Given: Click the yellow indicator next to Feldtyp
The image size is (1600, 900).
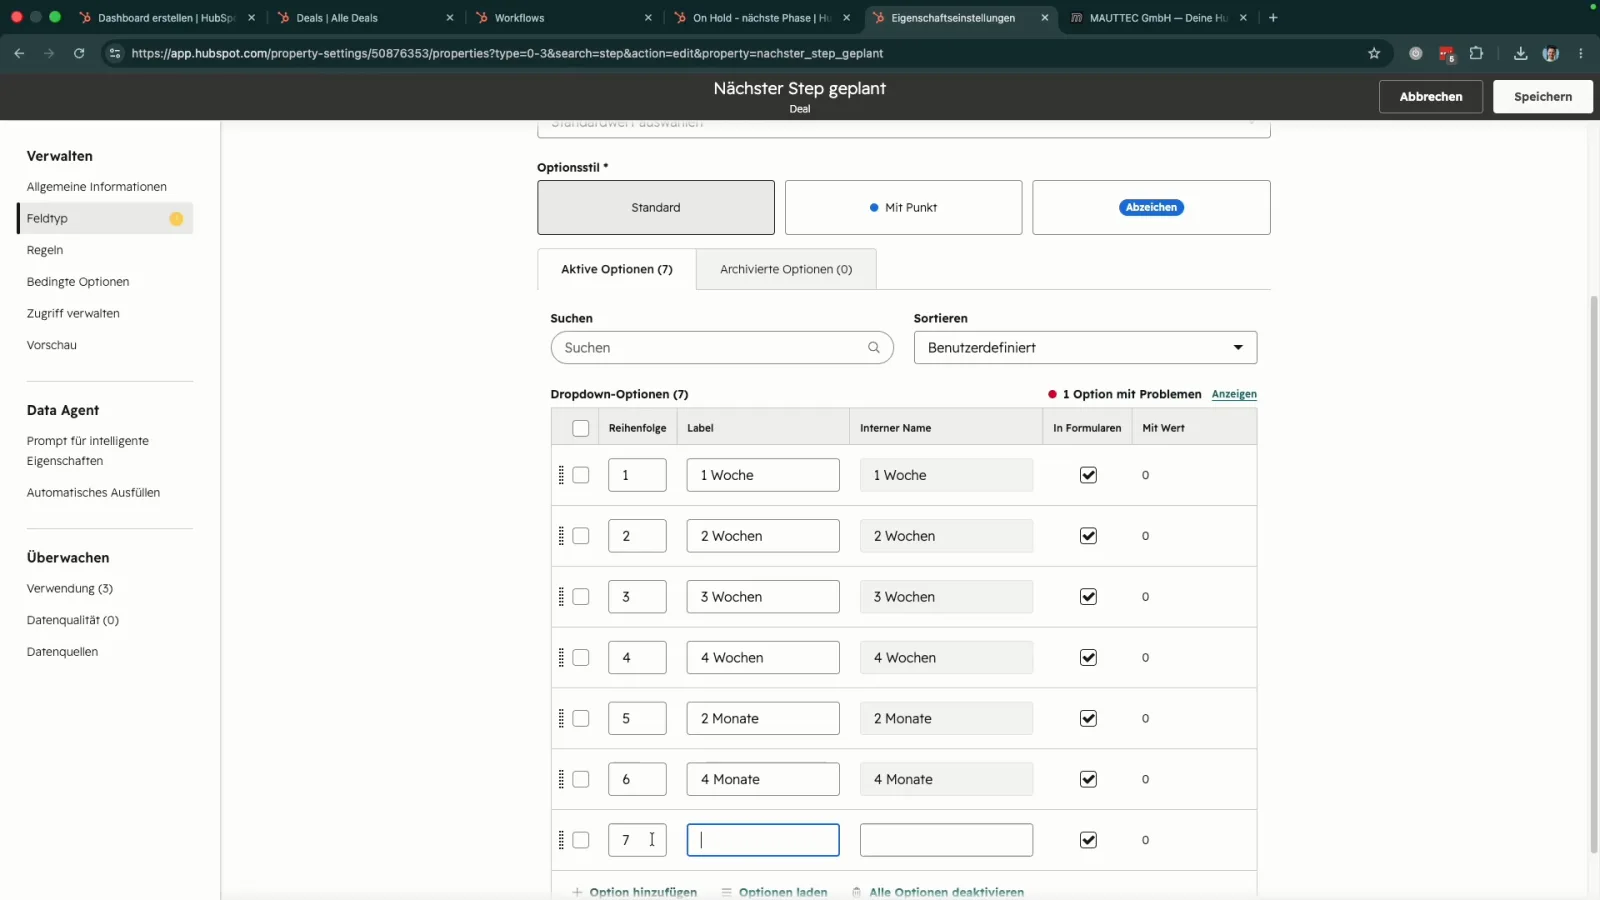Looking at the screenshot, I should point(176,219).
